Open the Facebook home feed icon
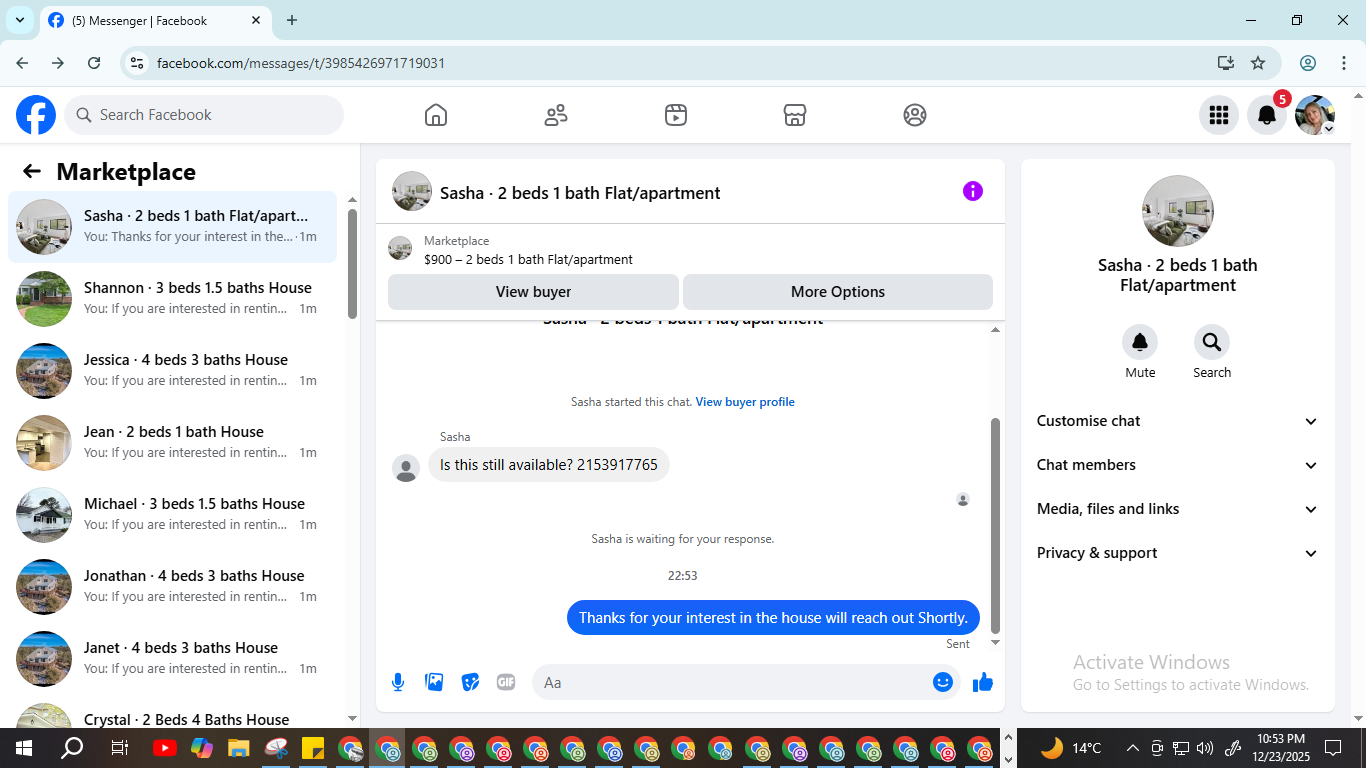 (x=436, y=115)
